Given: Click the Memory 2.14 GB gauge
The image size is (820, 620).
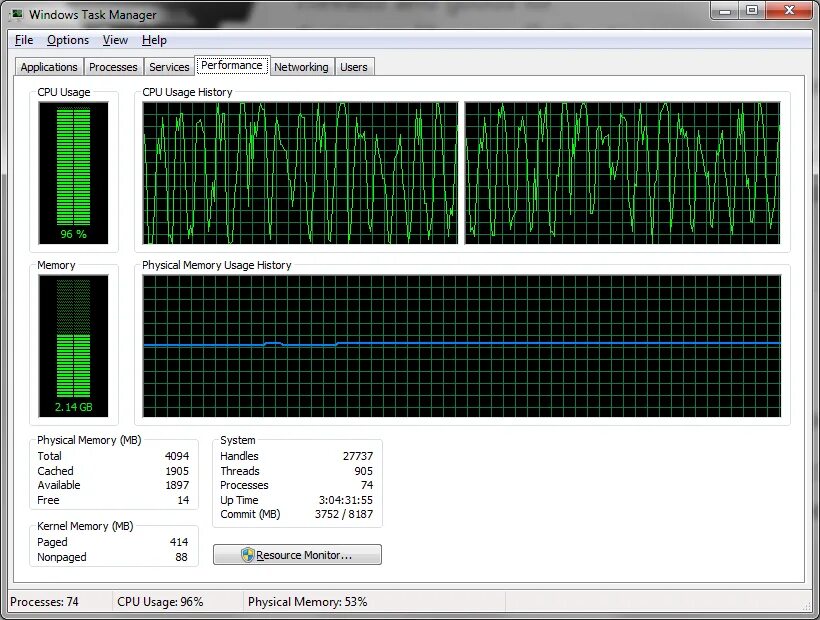Looking at the screenshot, I should point(73,346).
